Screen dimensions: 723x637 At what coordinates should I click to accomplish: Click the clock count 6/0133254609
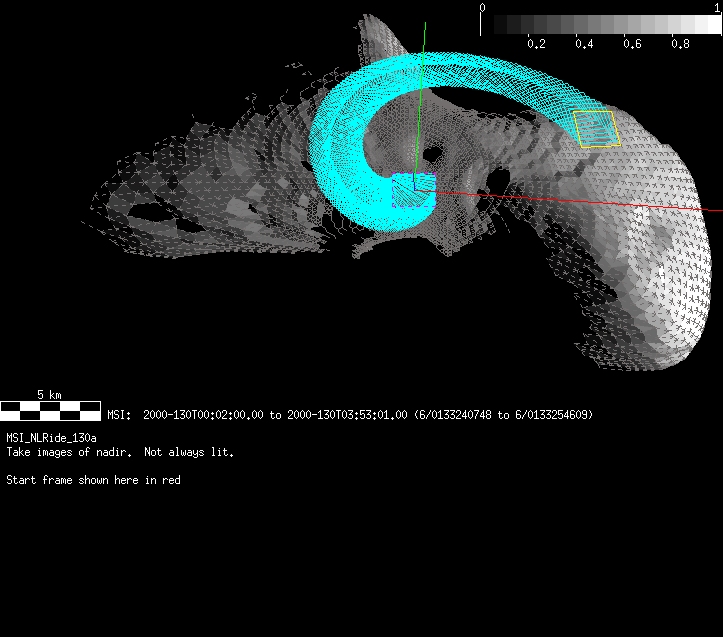[x=551, y=415]
